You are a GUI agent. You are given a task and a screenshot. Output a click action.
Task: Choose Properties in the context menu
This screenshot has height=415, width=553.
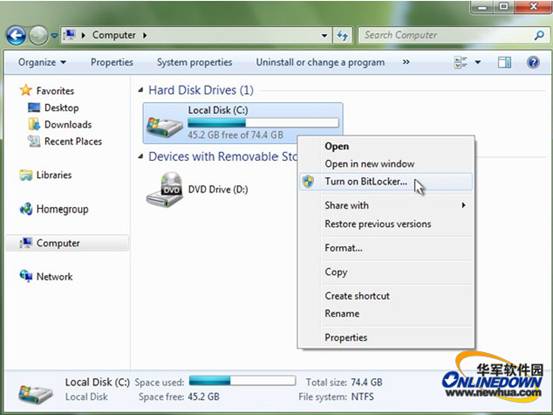click(346, 338)
